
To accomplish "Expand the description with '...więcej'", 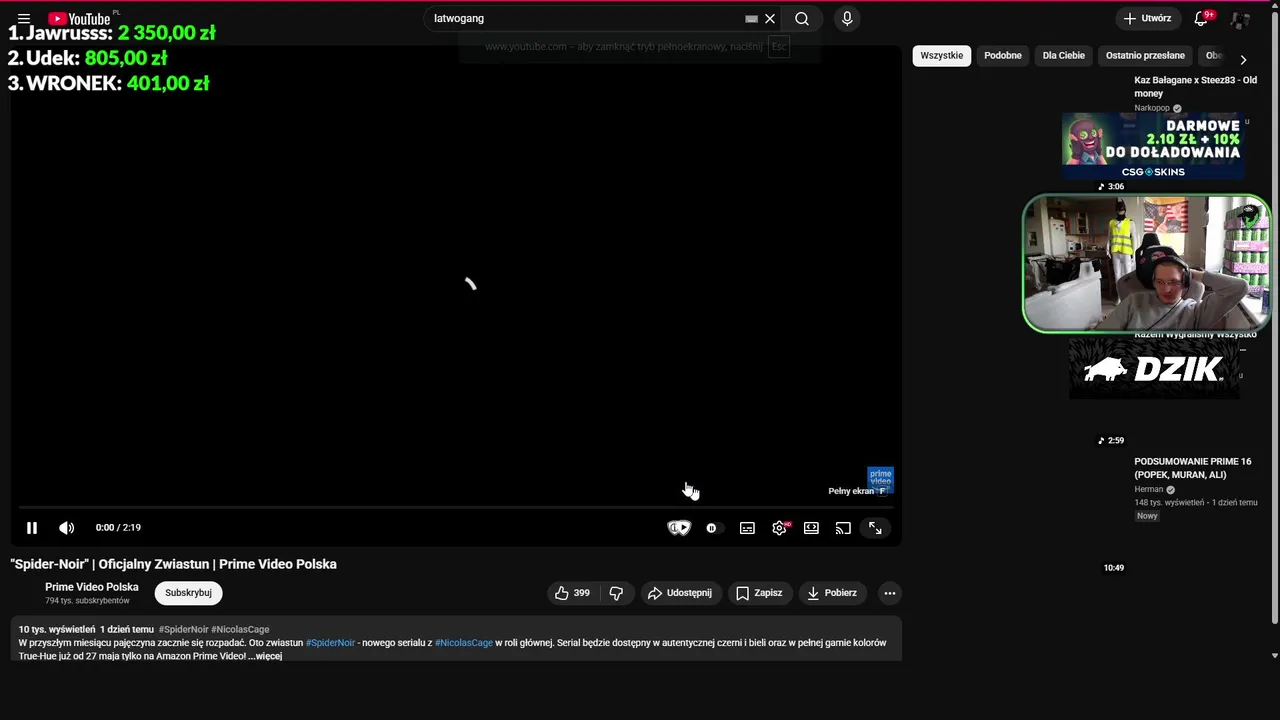I will (265, 656).
